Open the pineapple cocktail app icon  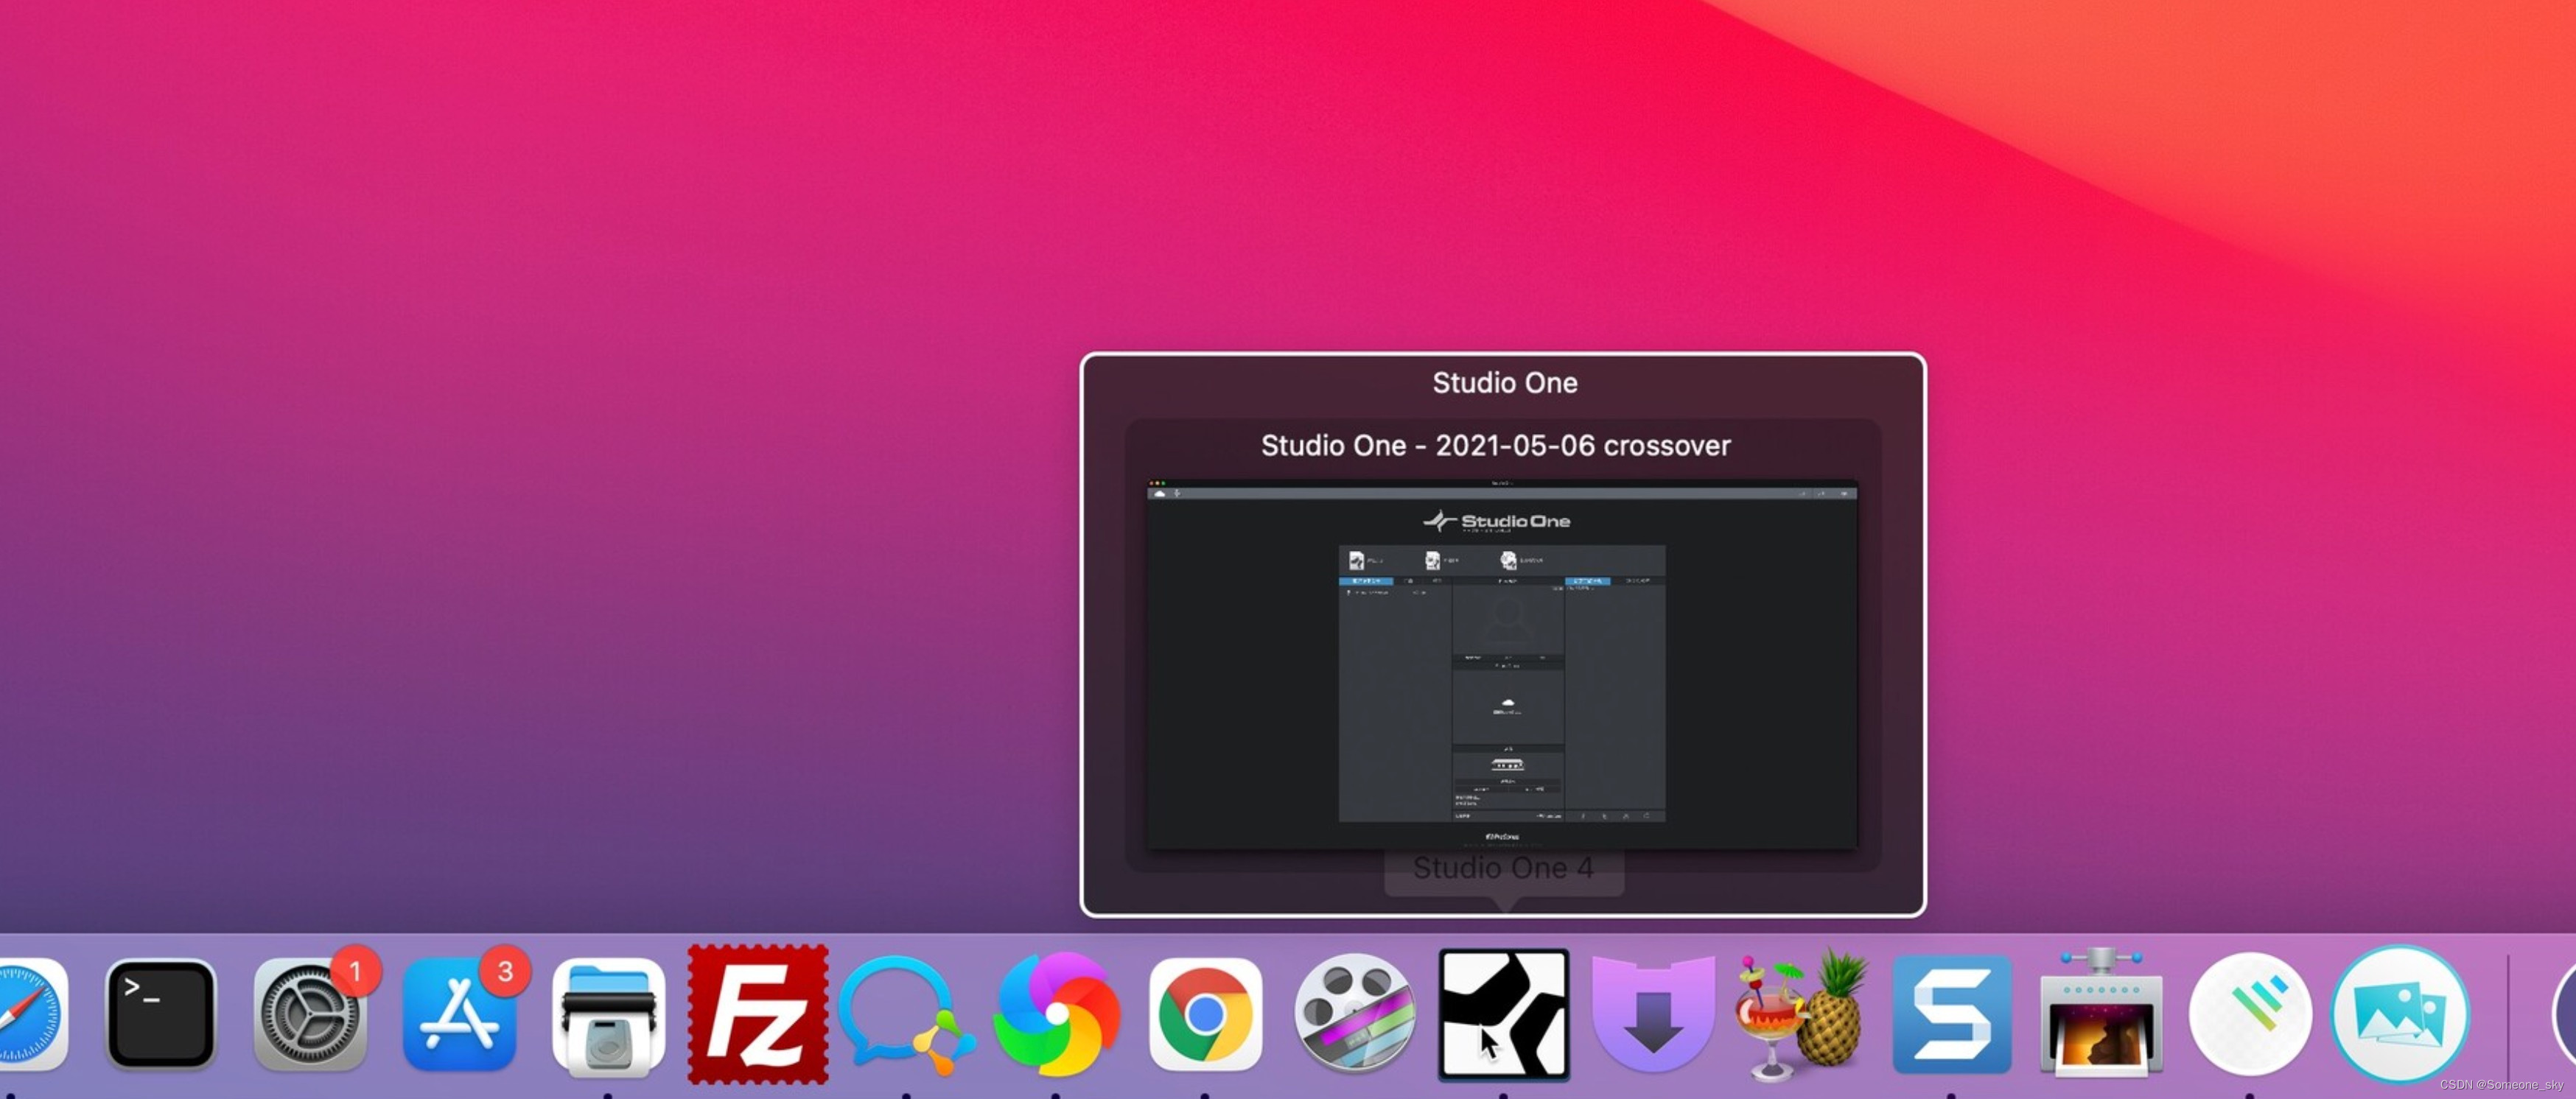[x=1802, y=1014]
